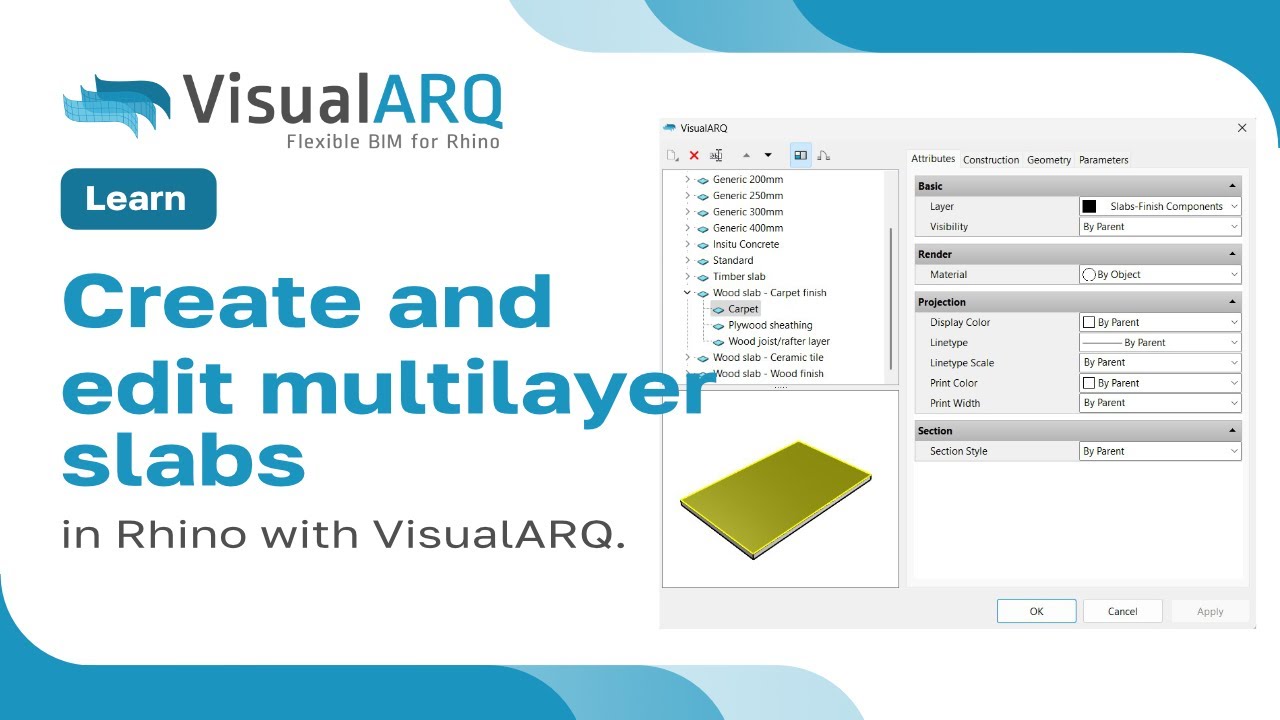This screenshot has height=720, width=1280.
Task: Expand the Generic 200mm slab style
Action: click(687, 180)
